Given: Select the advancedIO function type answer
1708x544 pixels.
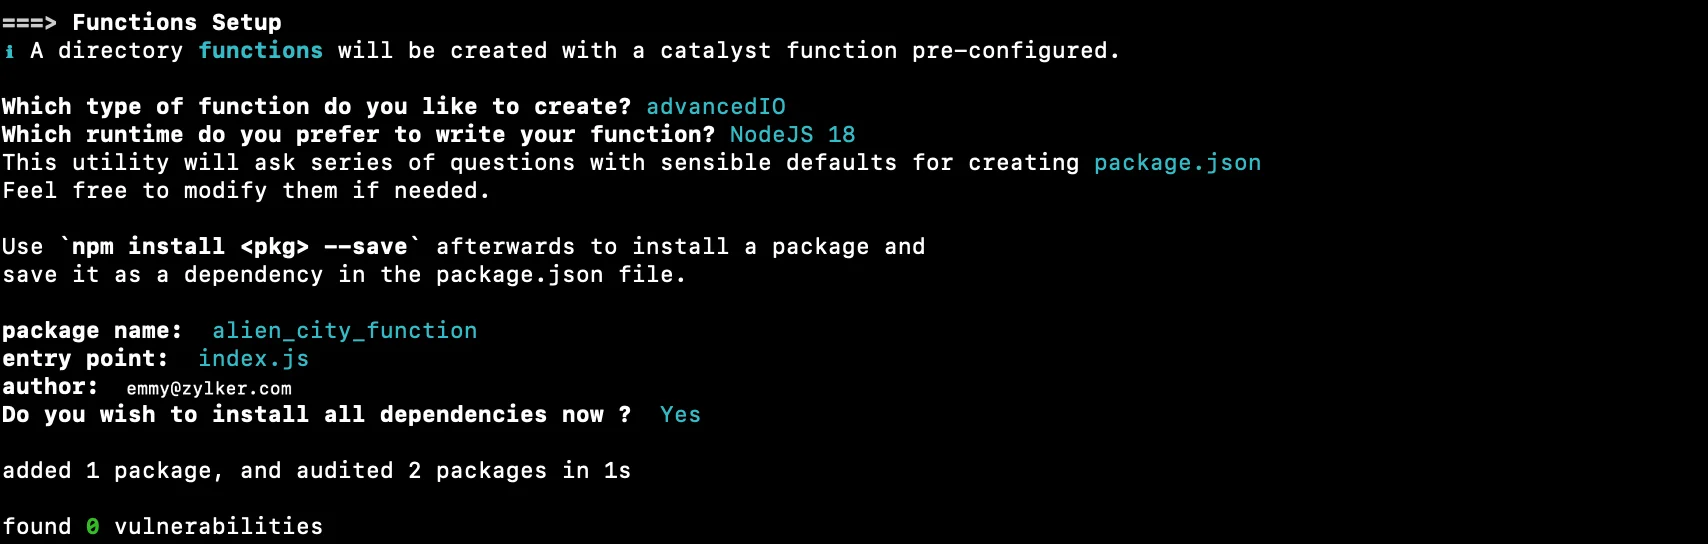Looking at the screenshot, I should (716, 106).
